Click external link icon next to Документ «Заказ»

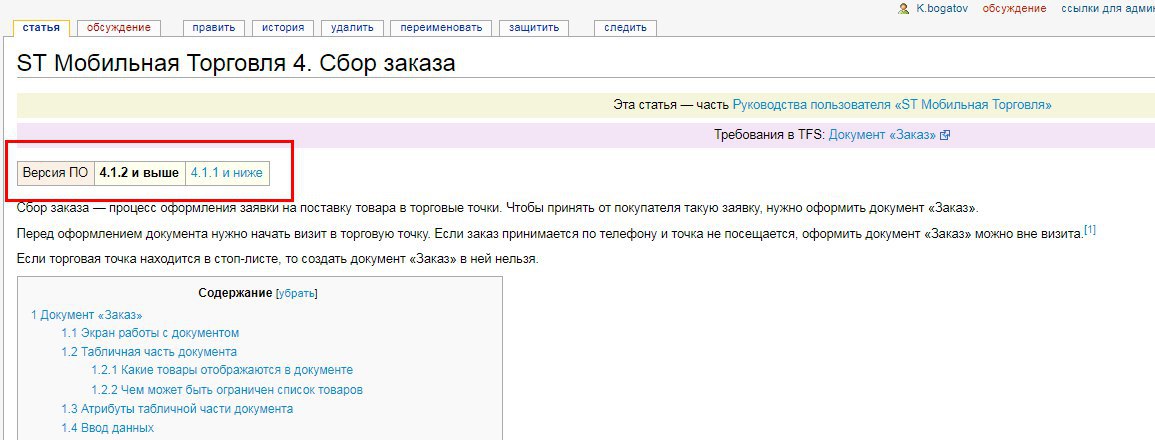click(x=945, y=136)
